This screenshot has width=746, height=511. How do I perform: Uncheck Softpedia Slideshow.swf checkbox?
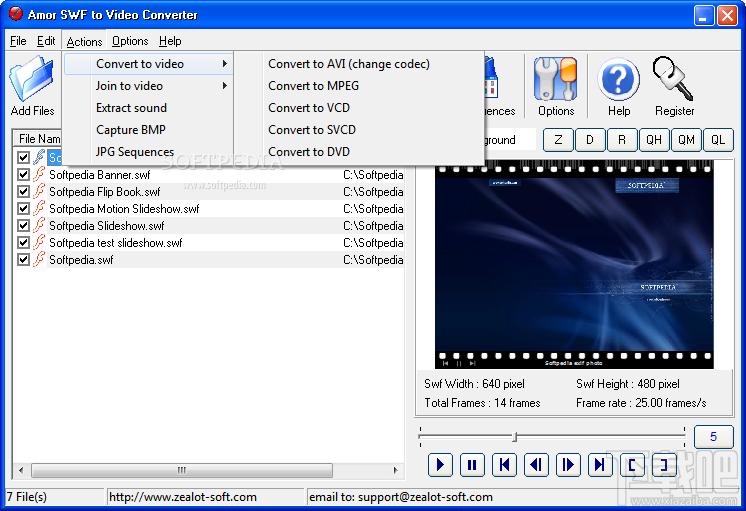point(23,226)
